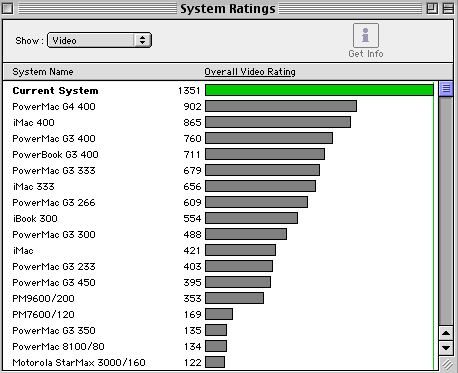Click the window resize grip corner
This screenshot has height=373, width=458.
(447, 364)
